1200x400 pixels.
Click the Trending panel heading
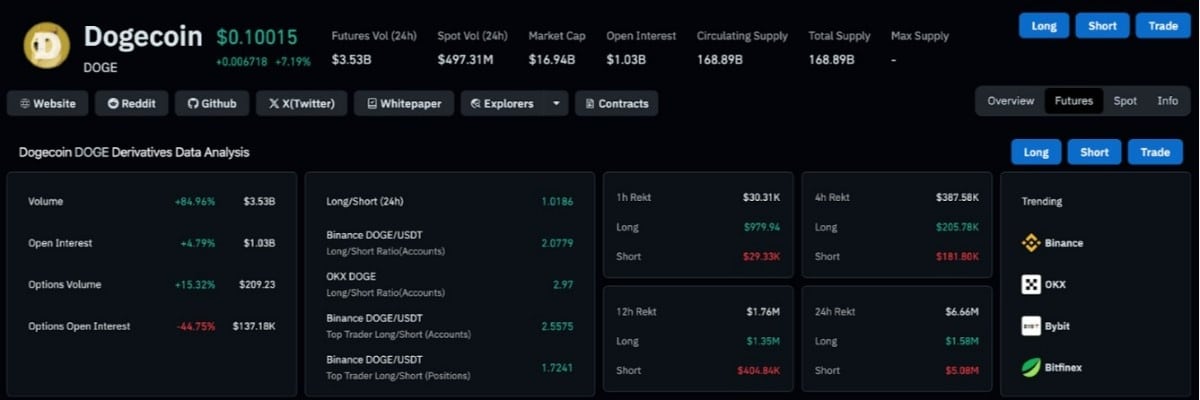1041,201
